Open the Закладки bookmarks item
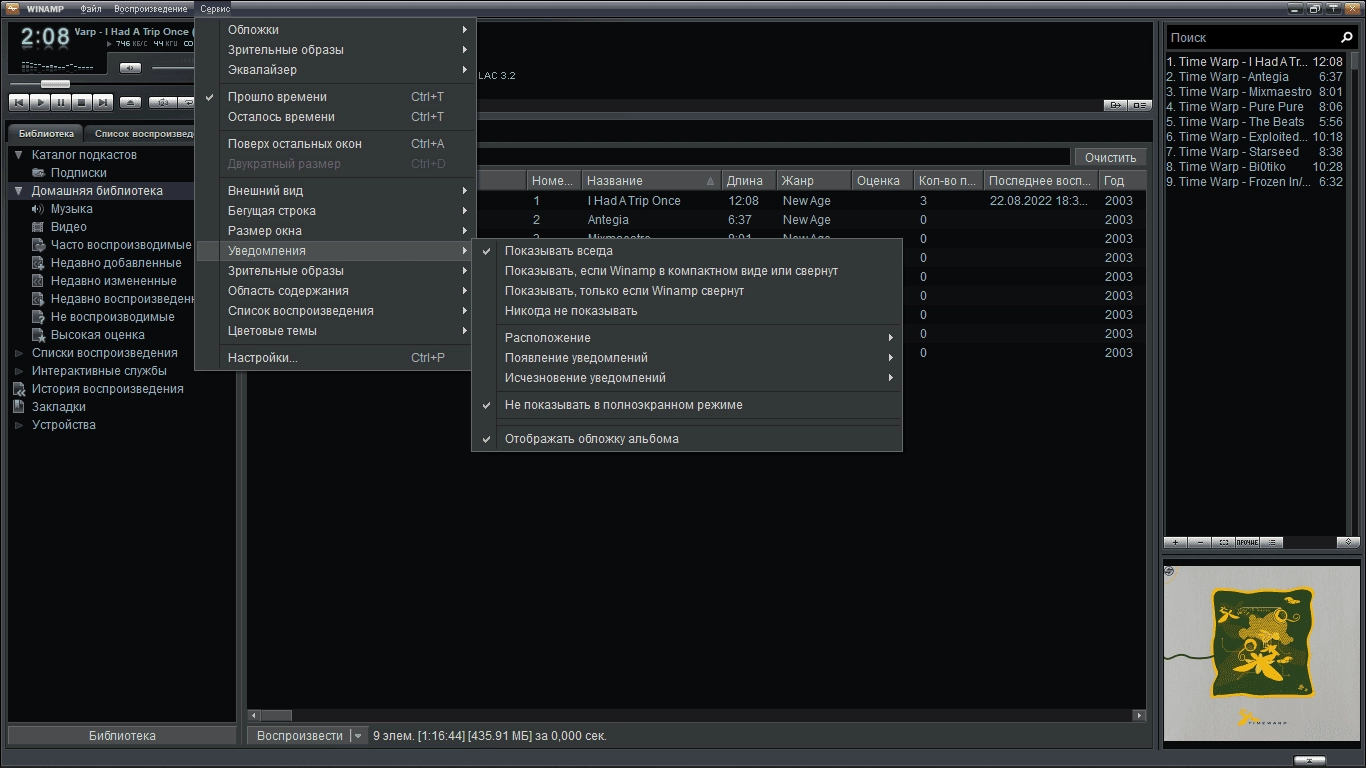 coord(59,407)
